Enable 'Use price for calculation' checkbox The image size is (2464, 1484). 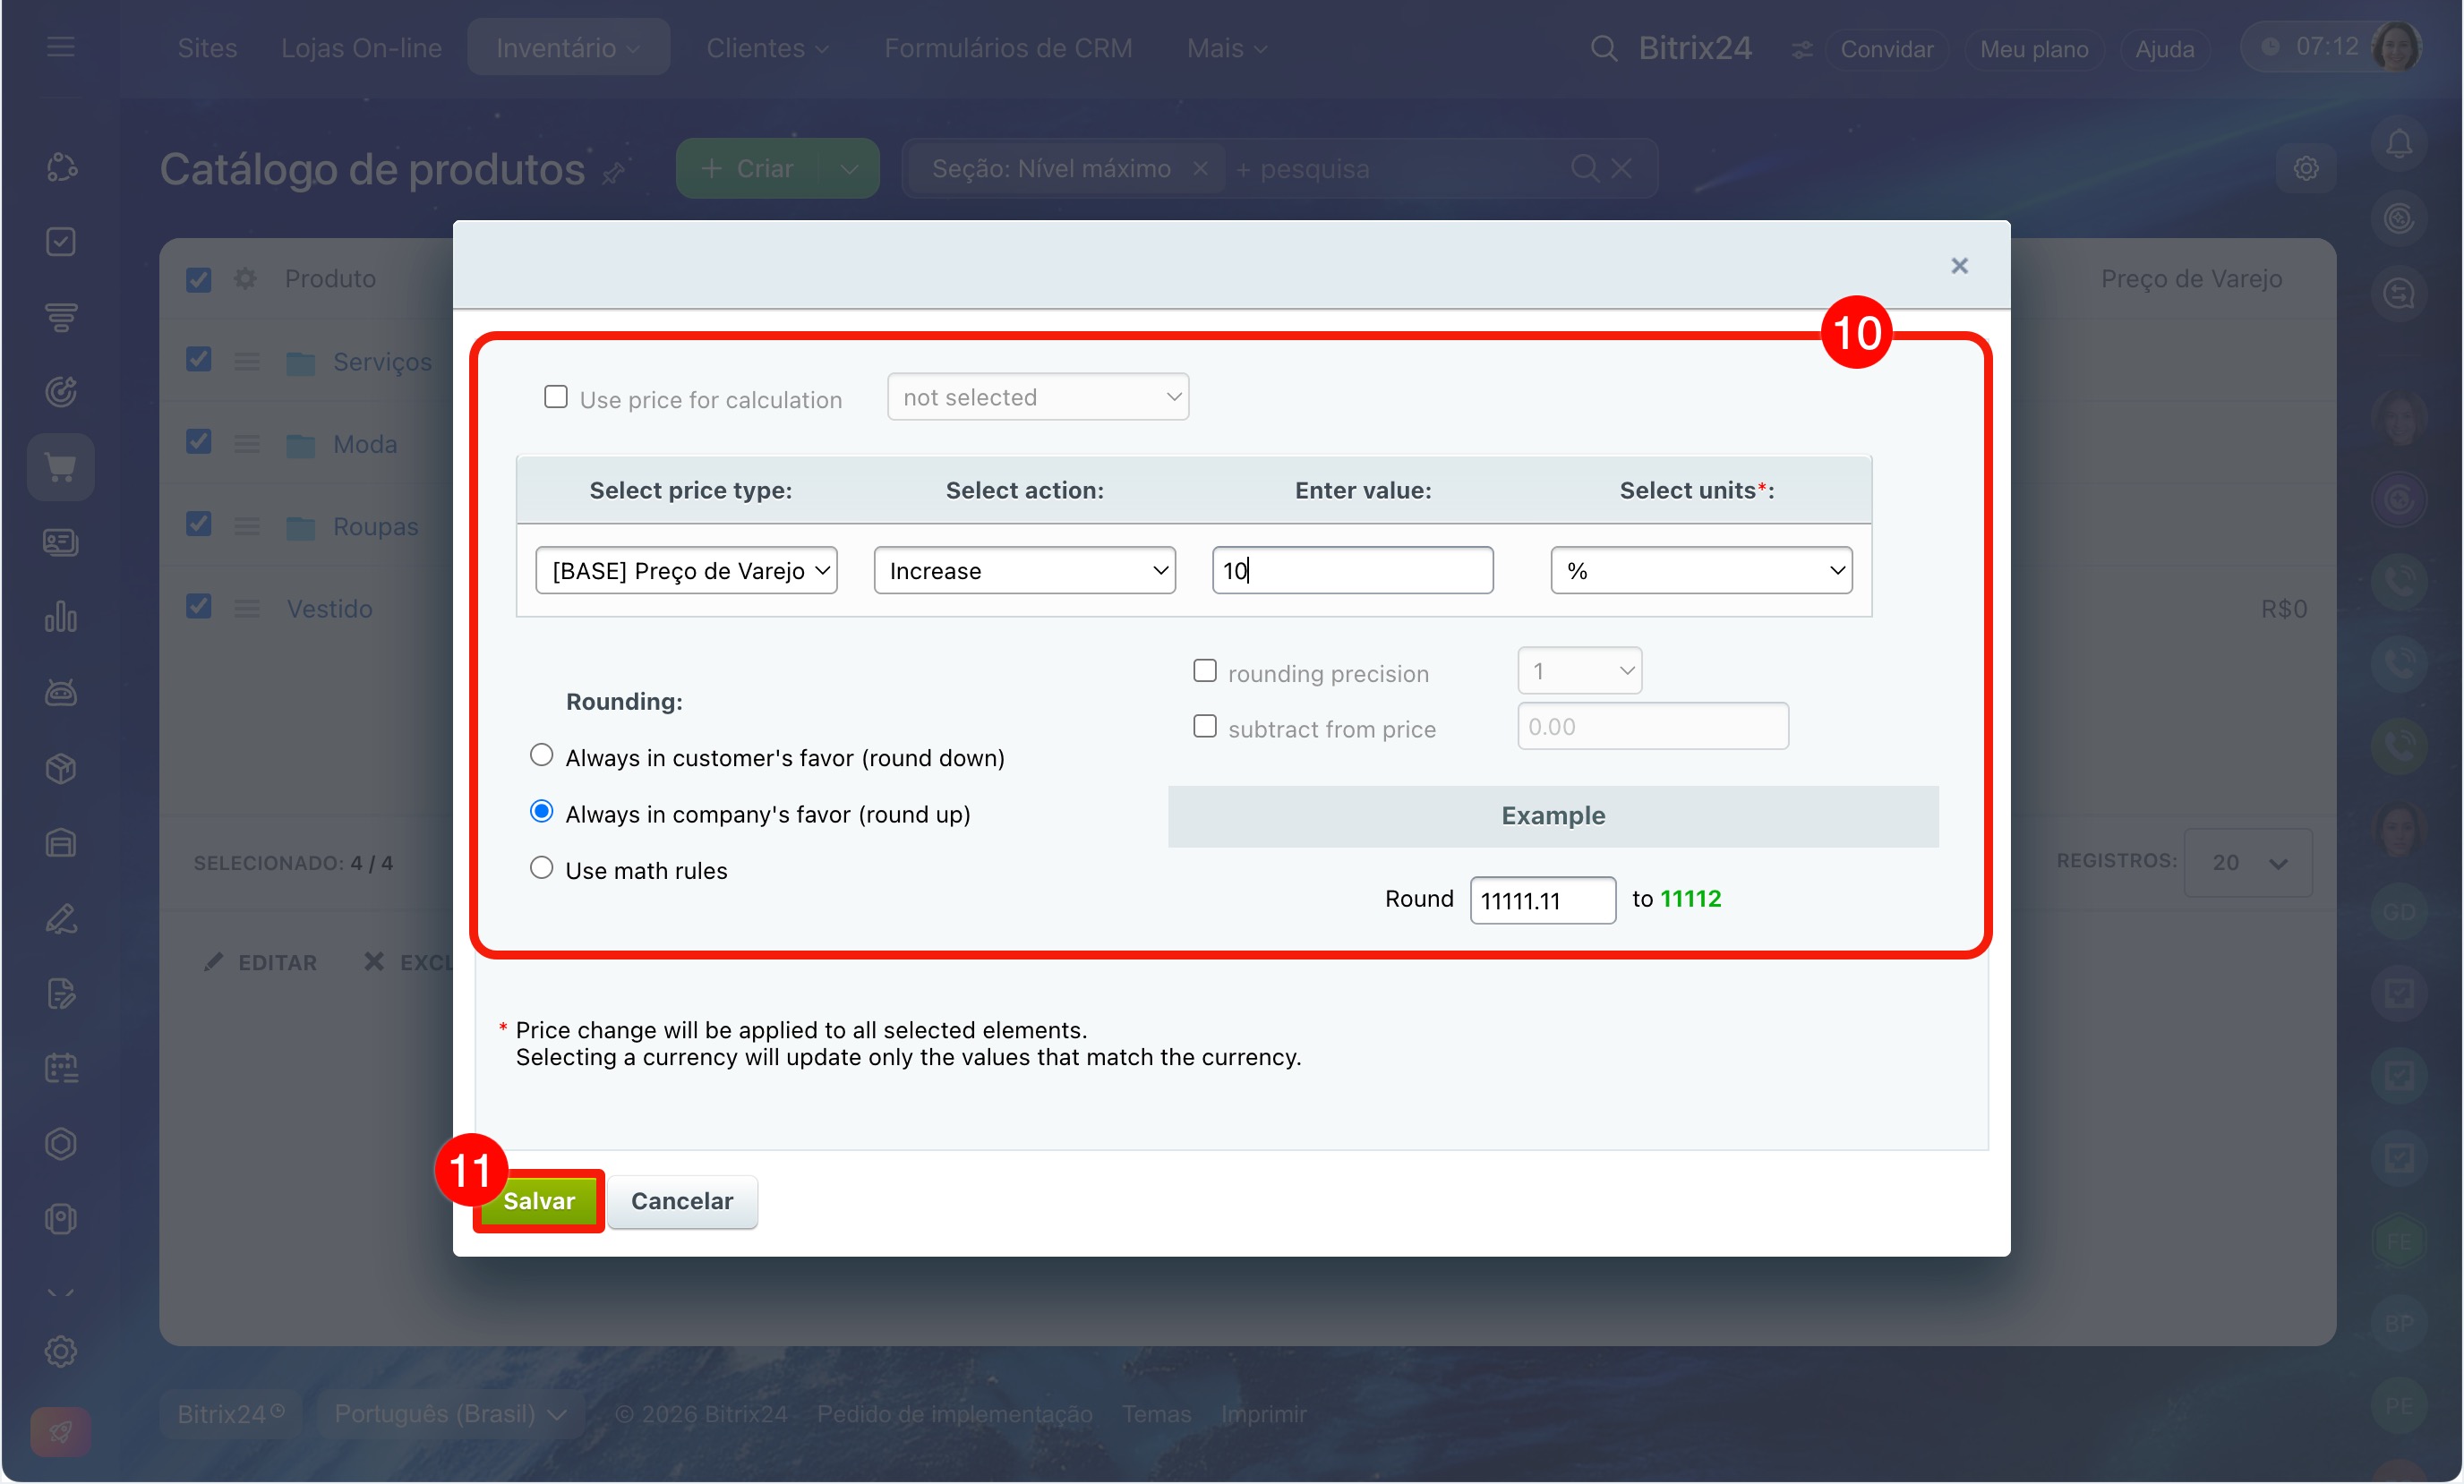coord(556,397)
